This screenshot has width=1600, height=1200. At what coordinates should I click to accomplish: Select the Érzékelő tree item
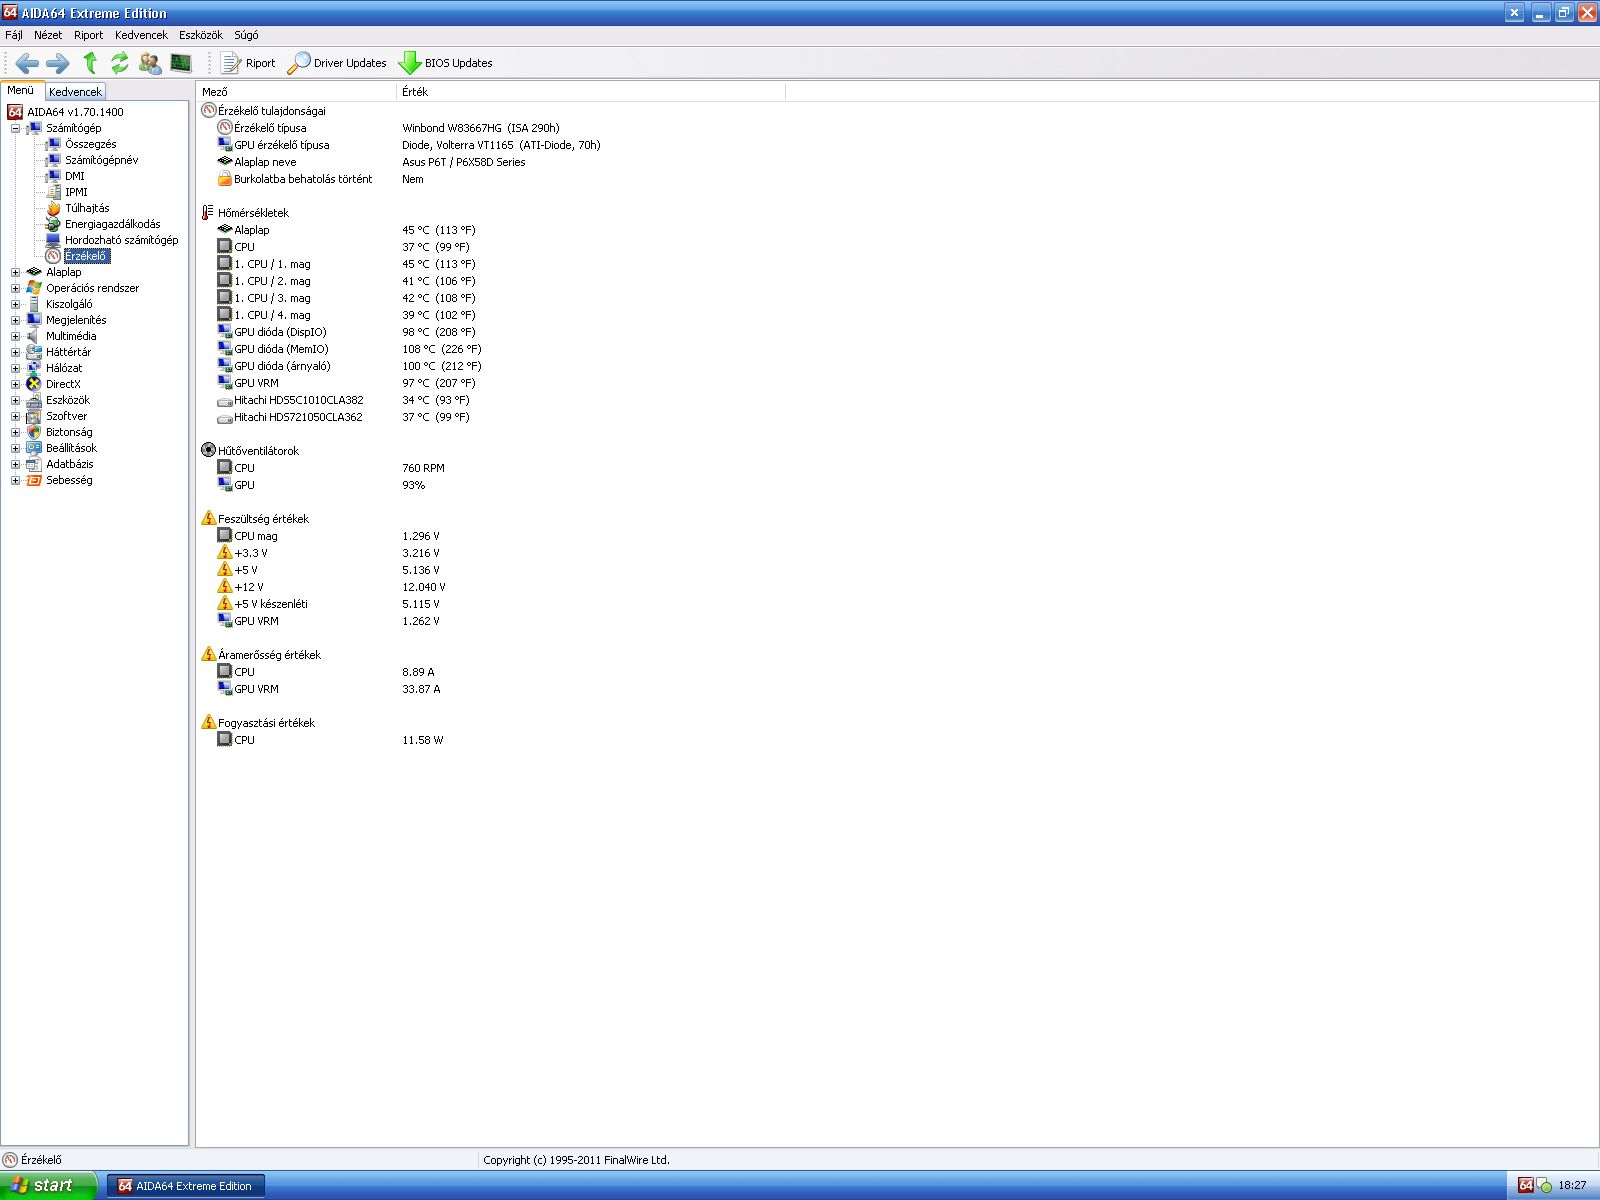pos(86,256)
